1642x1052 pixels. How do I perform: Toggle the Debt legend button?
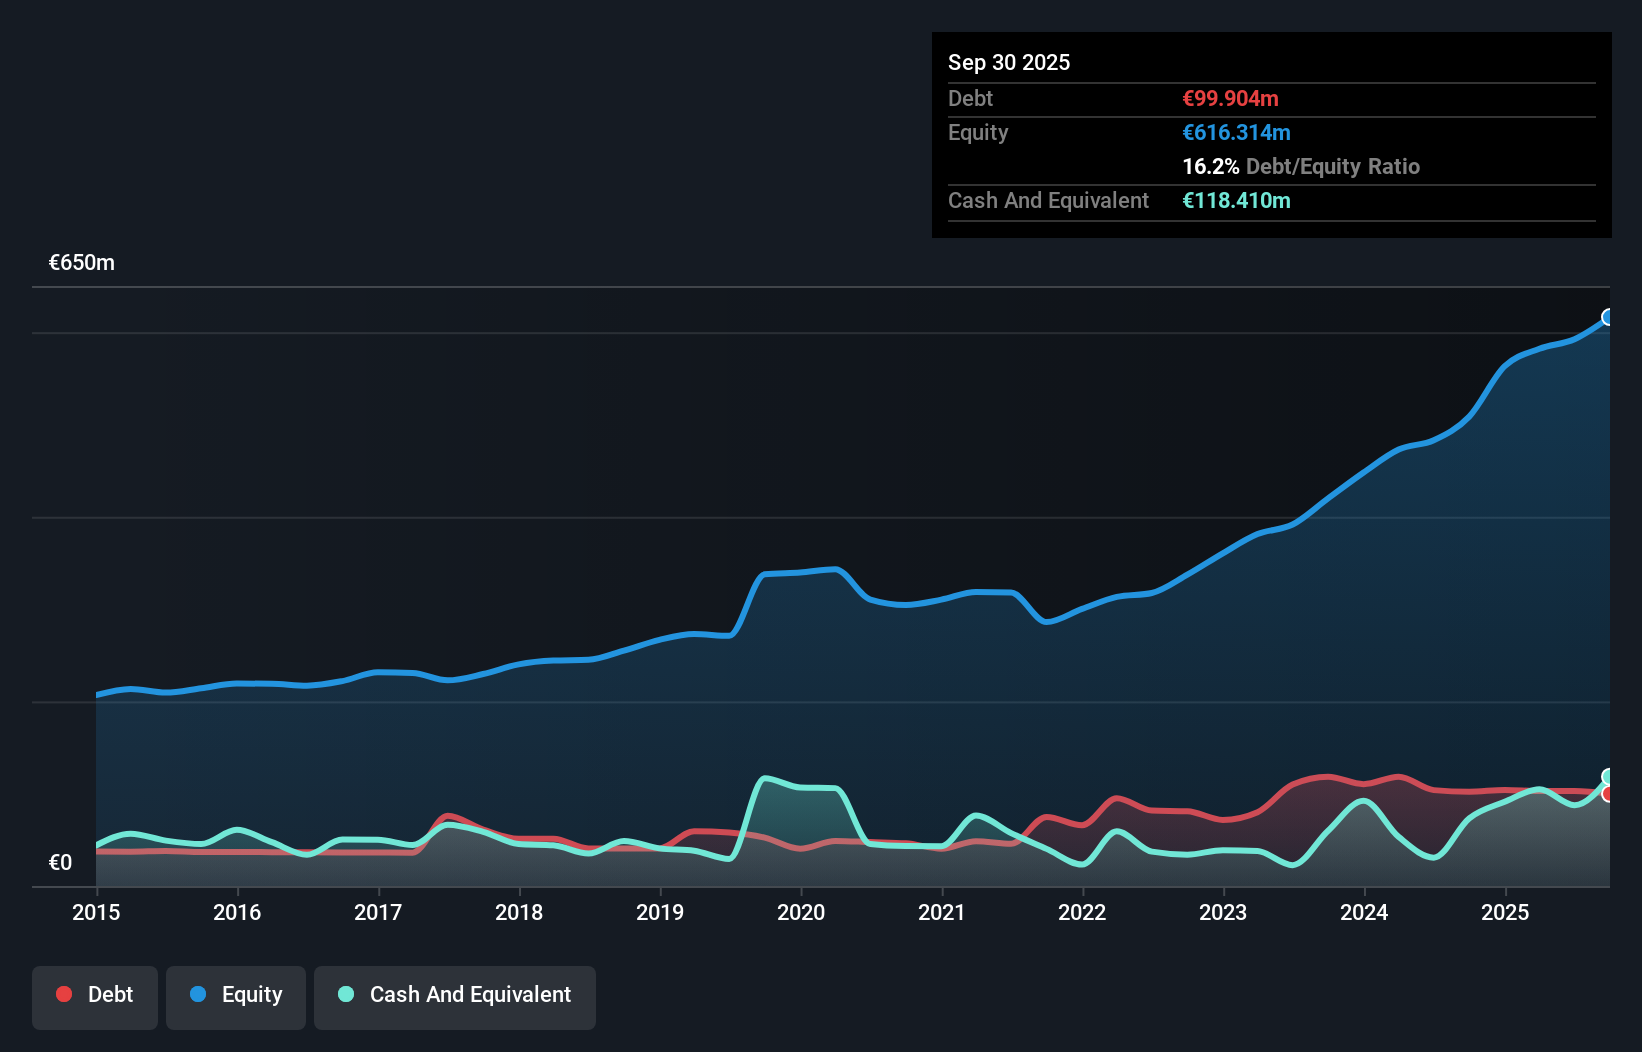pos(95,997)
